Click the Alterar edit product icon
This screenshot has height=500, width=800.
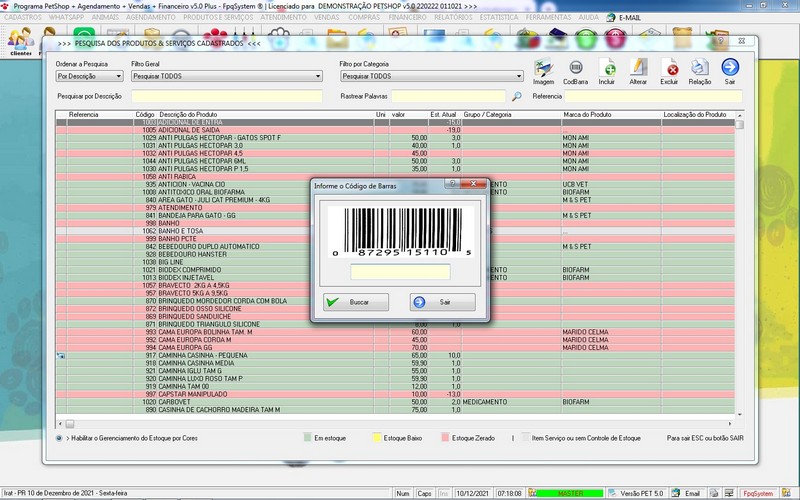638,71
